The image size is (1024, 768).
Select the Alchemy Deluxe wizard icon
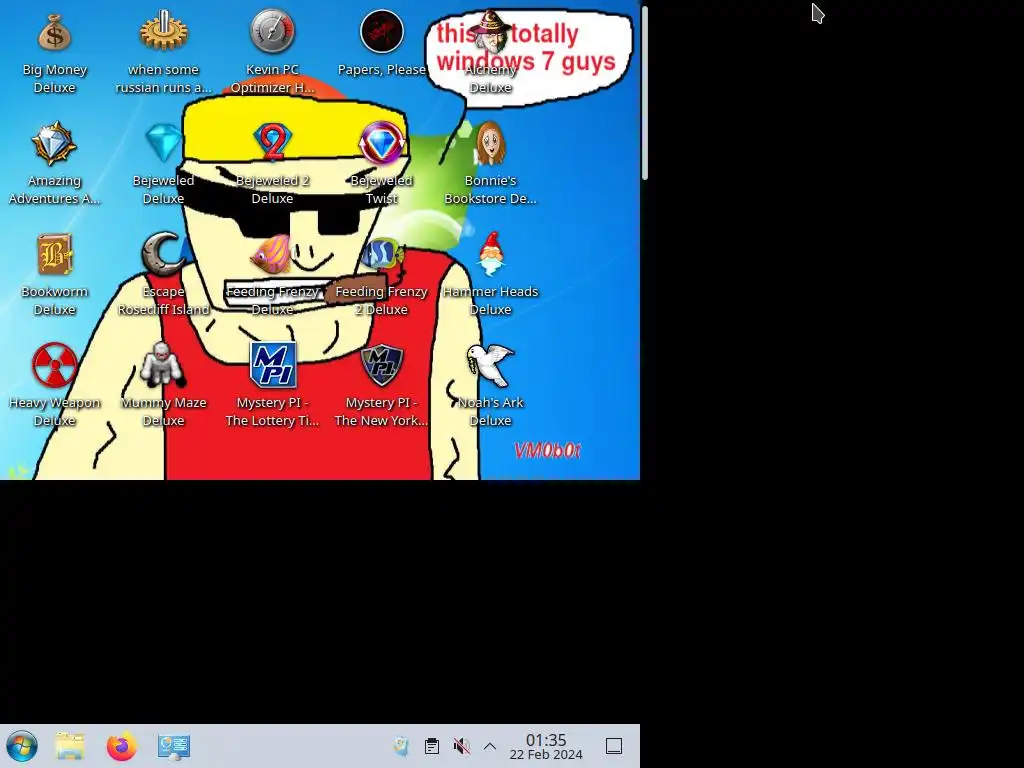[x=490, y=32]
